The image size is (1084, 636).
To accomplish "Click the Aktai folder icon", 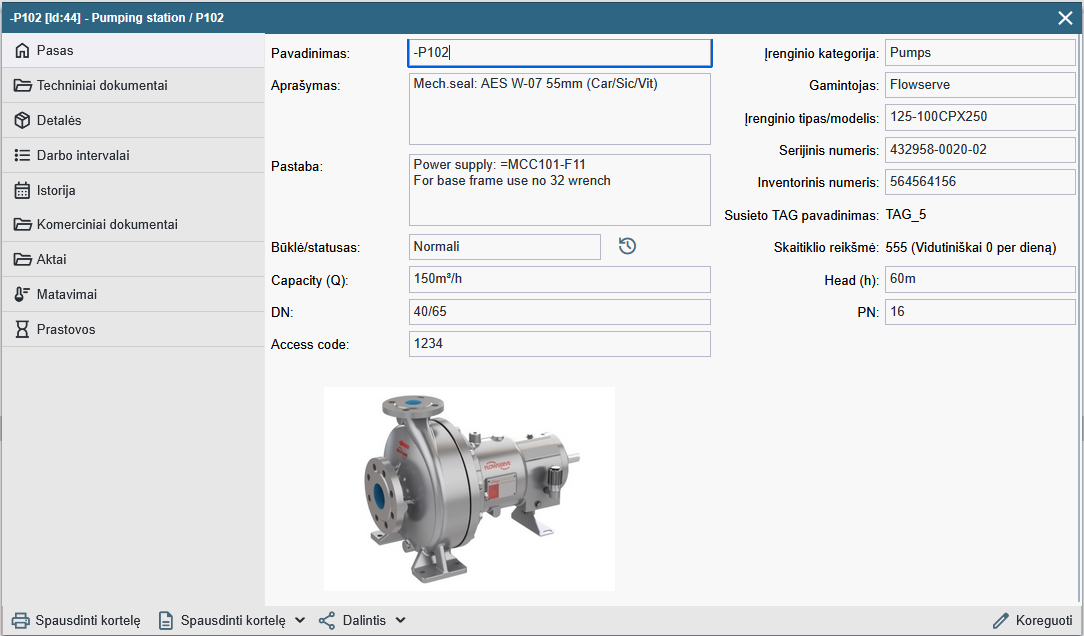I will click(x=22, y=260).
